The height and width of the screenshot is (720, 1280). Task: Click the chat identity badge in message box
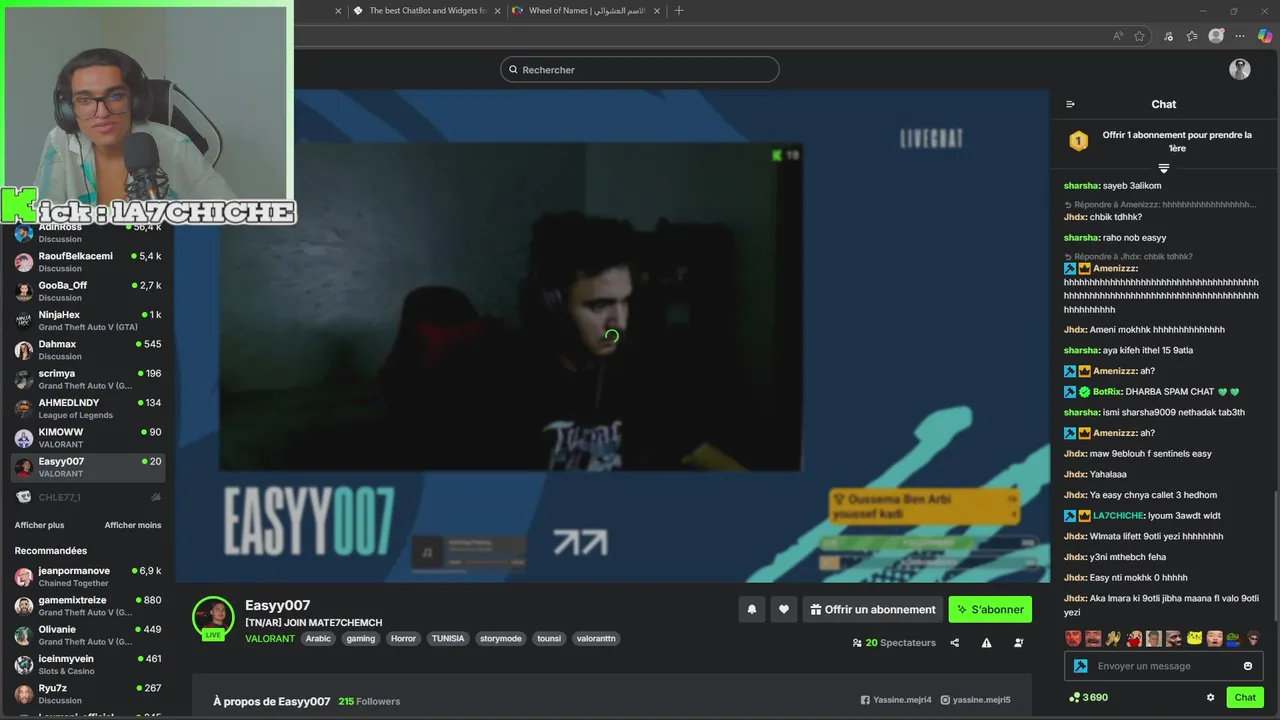click(1080, 666)
